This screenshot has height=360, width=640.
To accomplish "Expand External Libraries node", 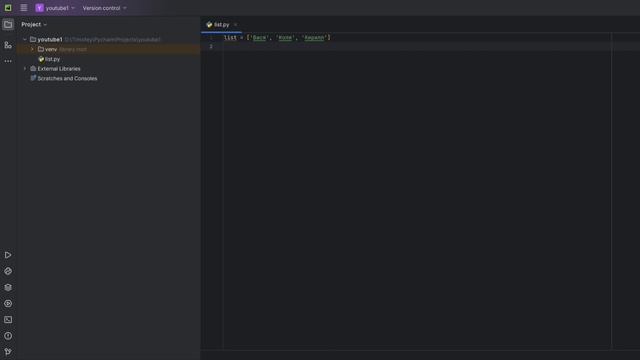I will (x=25, y=69).
